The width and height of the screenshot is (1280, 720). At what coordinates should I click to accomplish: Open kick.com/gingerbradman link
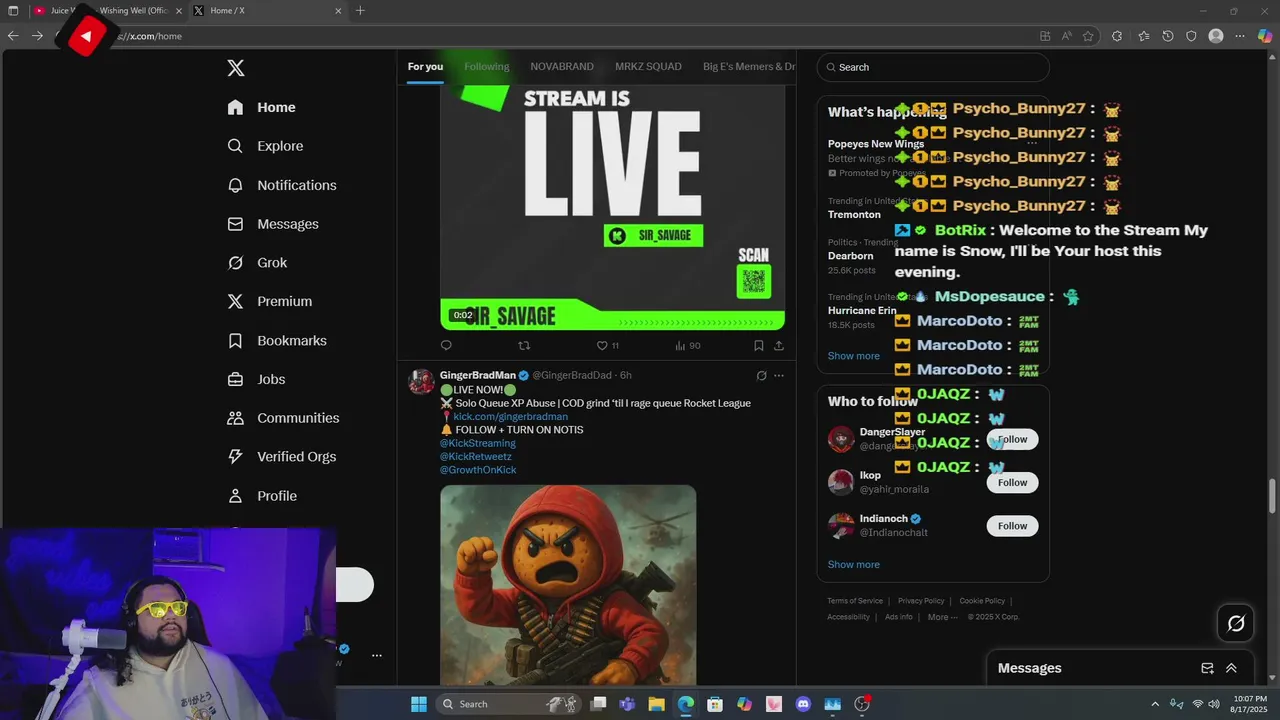point(510,417)
